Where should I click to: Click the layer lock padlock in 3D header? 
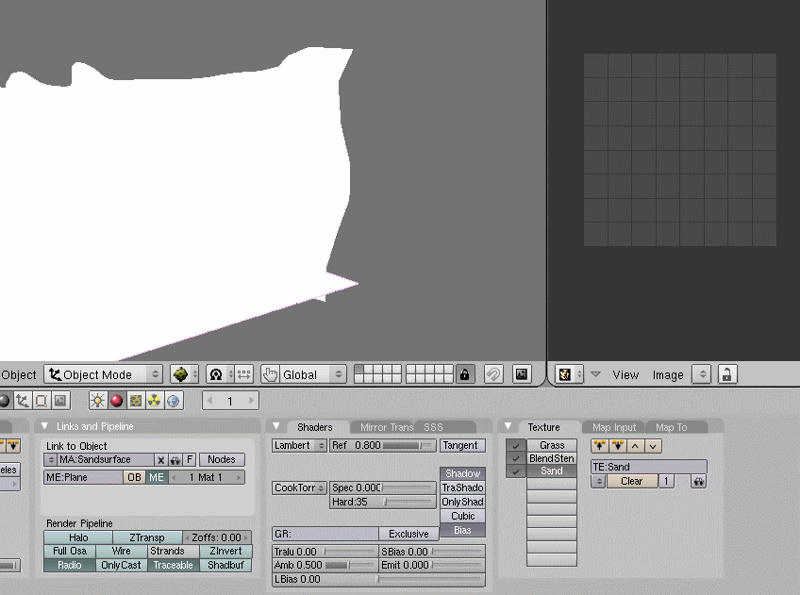pos(464,375)
